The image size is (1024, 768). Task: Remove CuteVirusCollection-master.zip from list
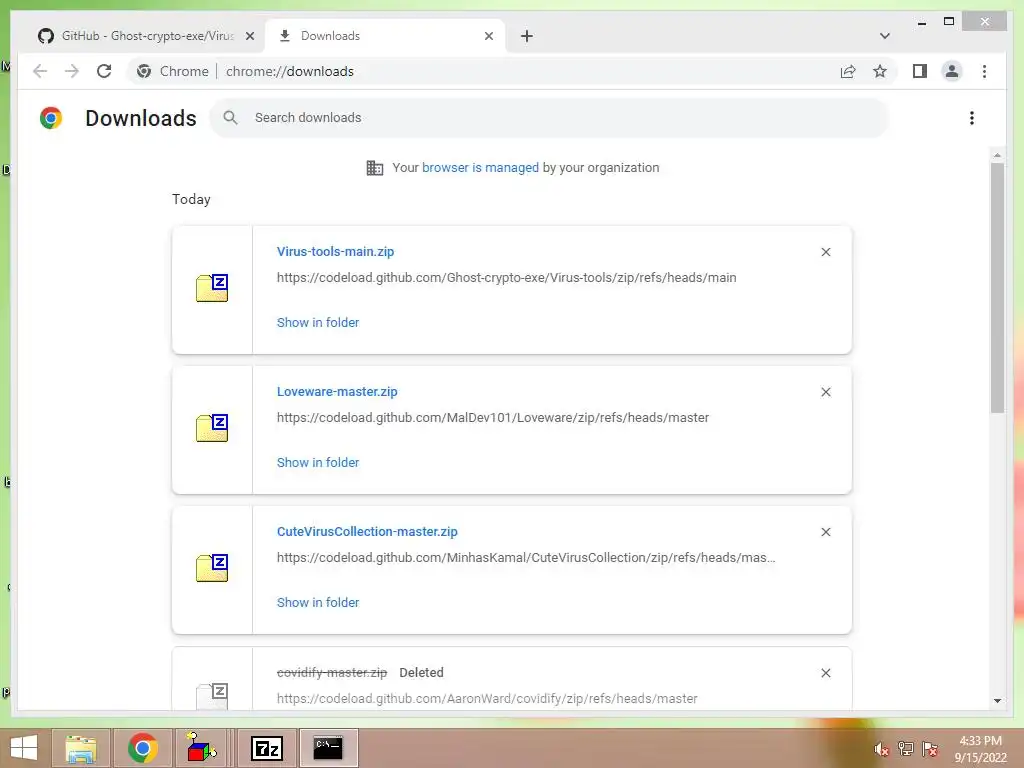click(x=825, y=532)
